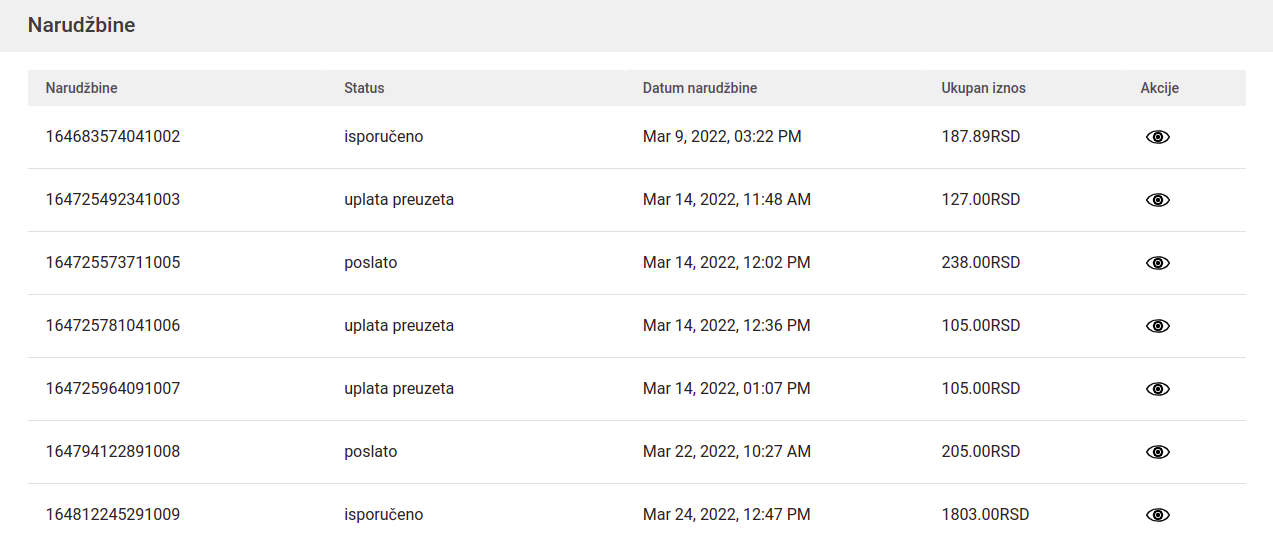Click date Mar 9, 2022, 03:22 PM
Viewport: 1273px width, 545px height.
(721, 137)
